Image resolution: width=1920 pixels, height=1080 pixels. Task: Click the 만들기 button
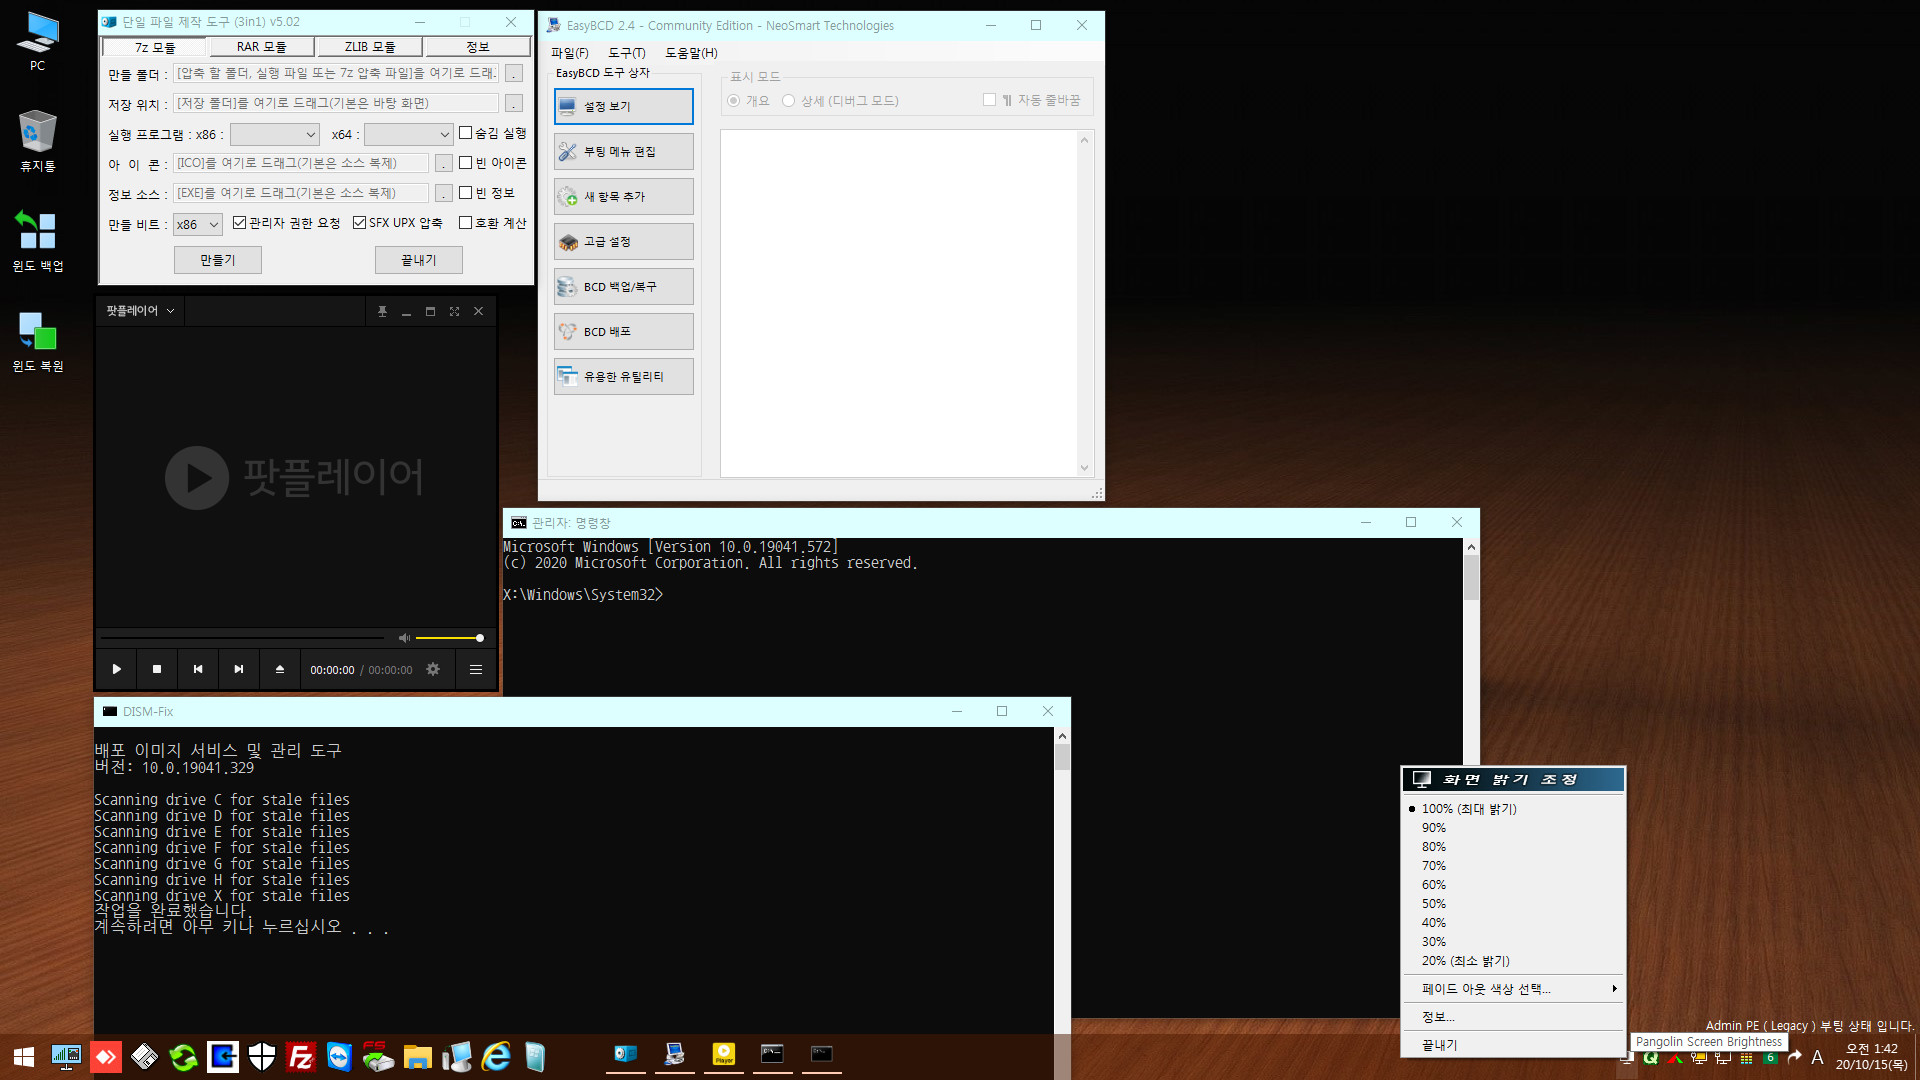[218, 260]
